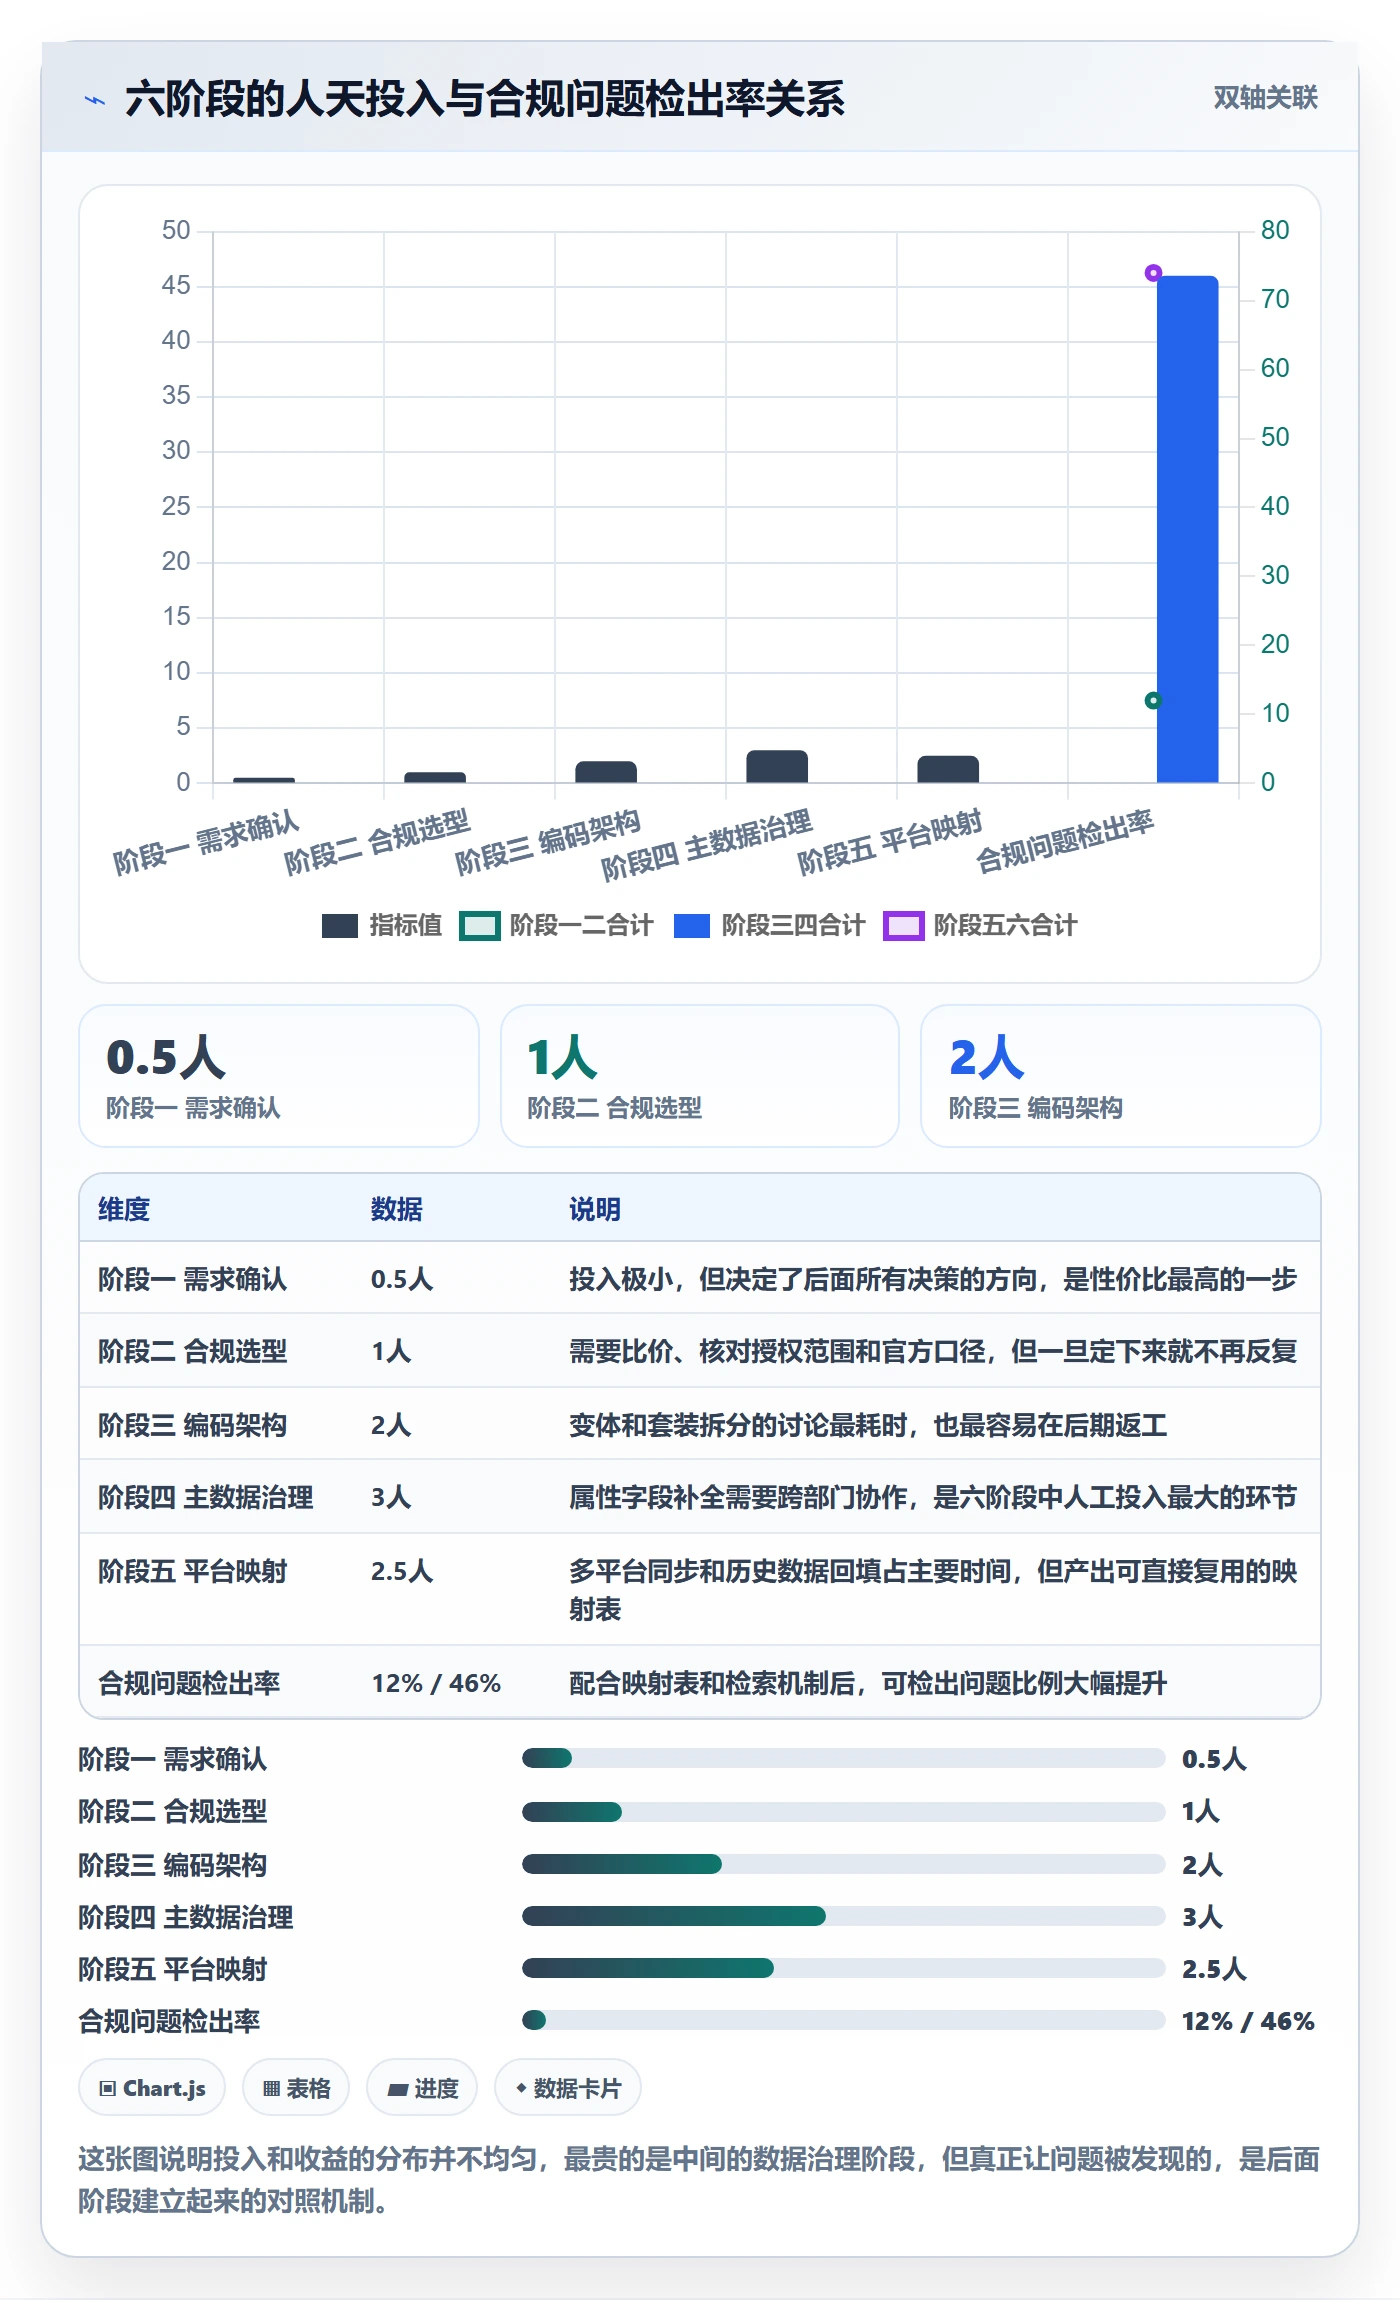The image size is (1400, 2300).
Task: Click the 进度 tag chip
Action: [422, 2088]
